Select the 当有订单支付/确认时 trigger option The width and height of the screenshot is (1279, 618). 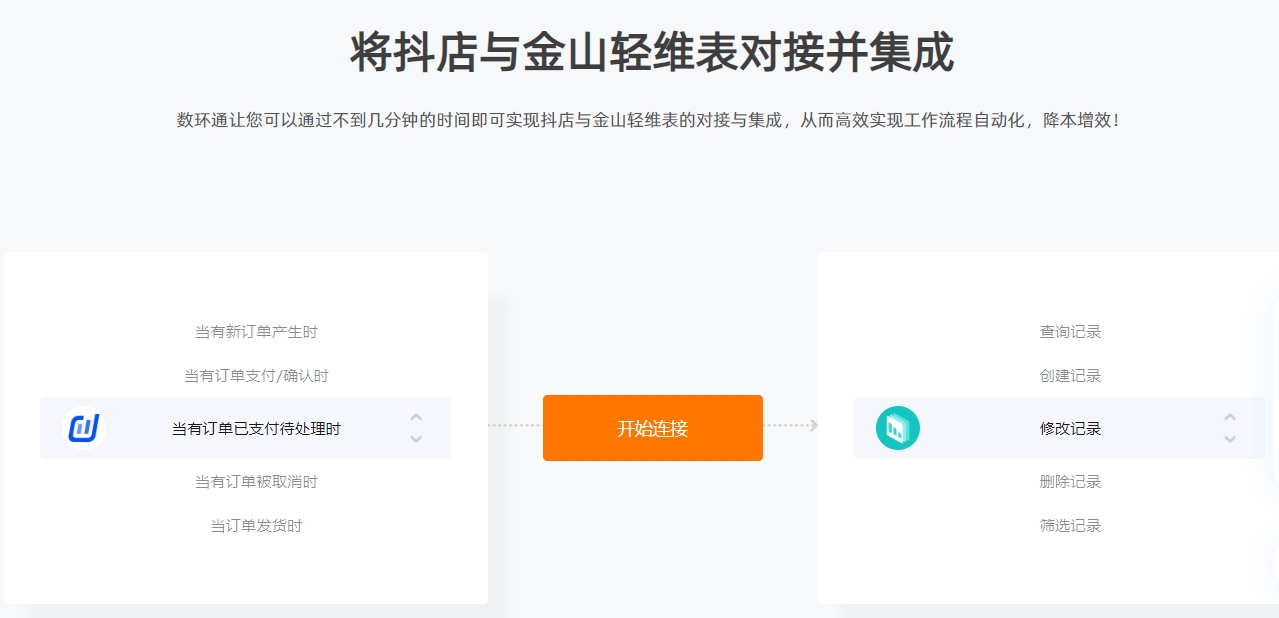click(x=256, y=376)
